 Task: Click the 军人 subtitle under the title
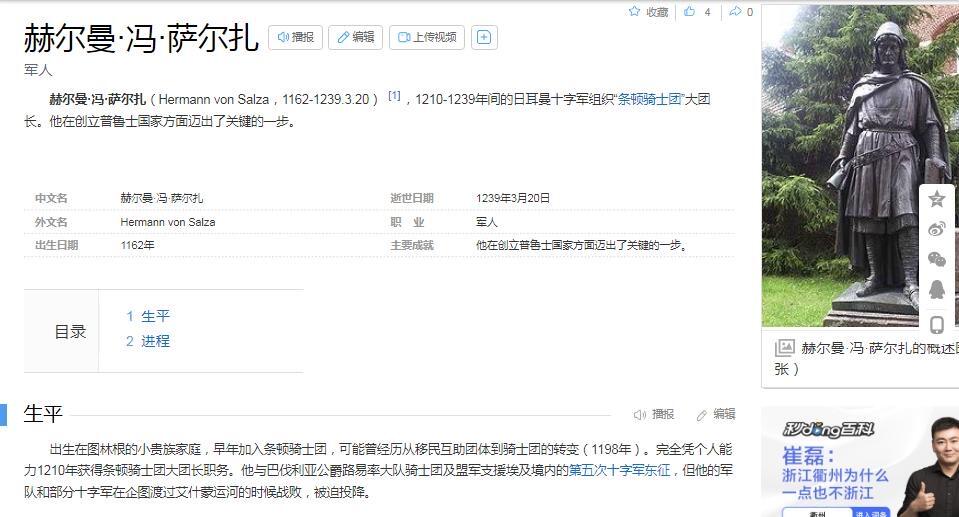coord(38,70)
